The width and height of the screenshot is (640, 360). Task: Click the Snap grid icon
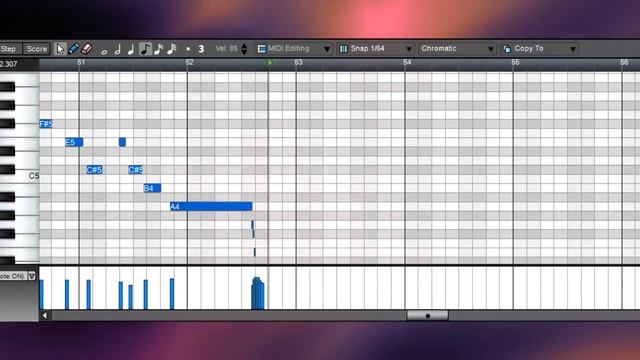coord(344,49)
